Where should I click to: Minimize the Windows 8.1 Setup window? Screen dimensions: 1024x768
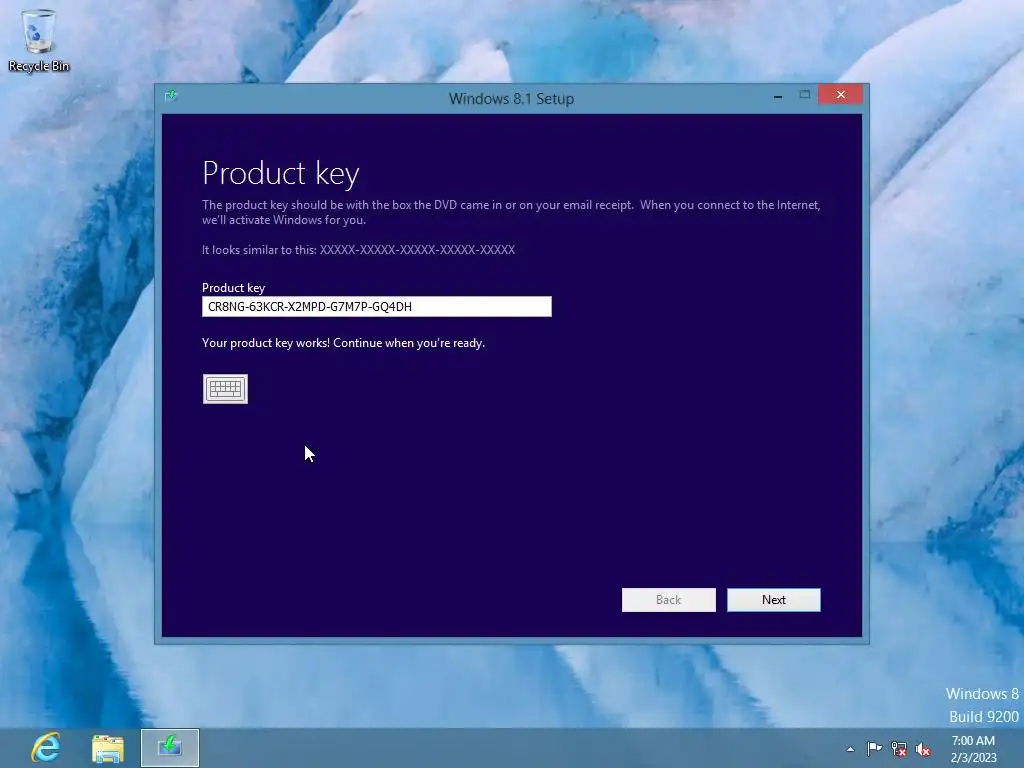pos(778,95)
